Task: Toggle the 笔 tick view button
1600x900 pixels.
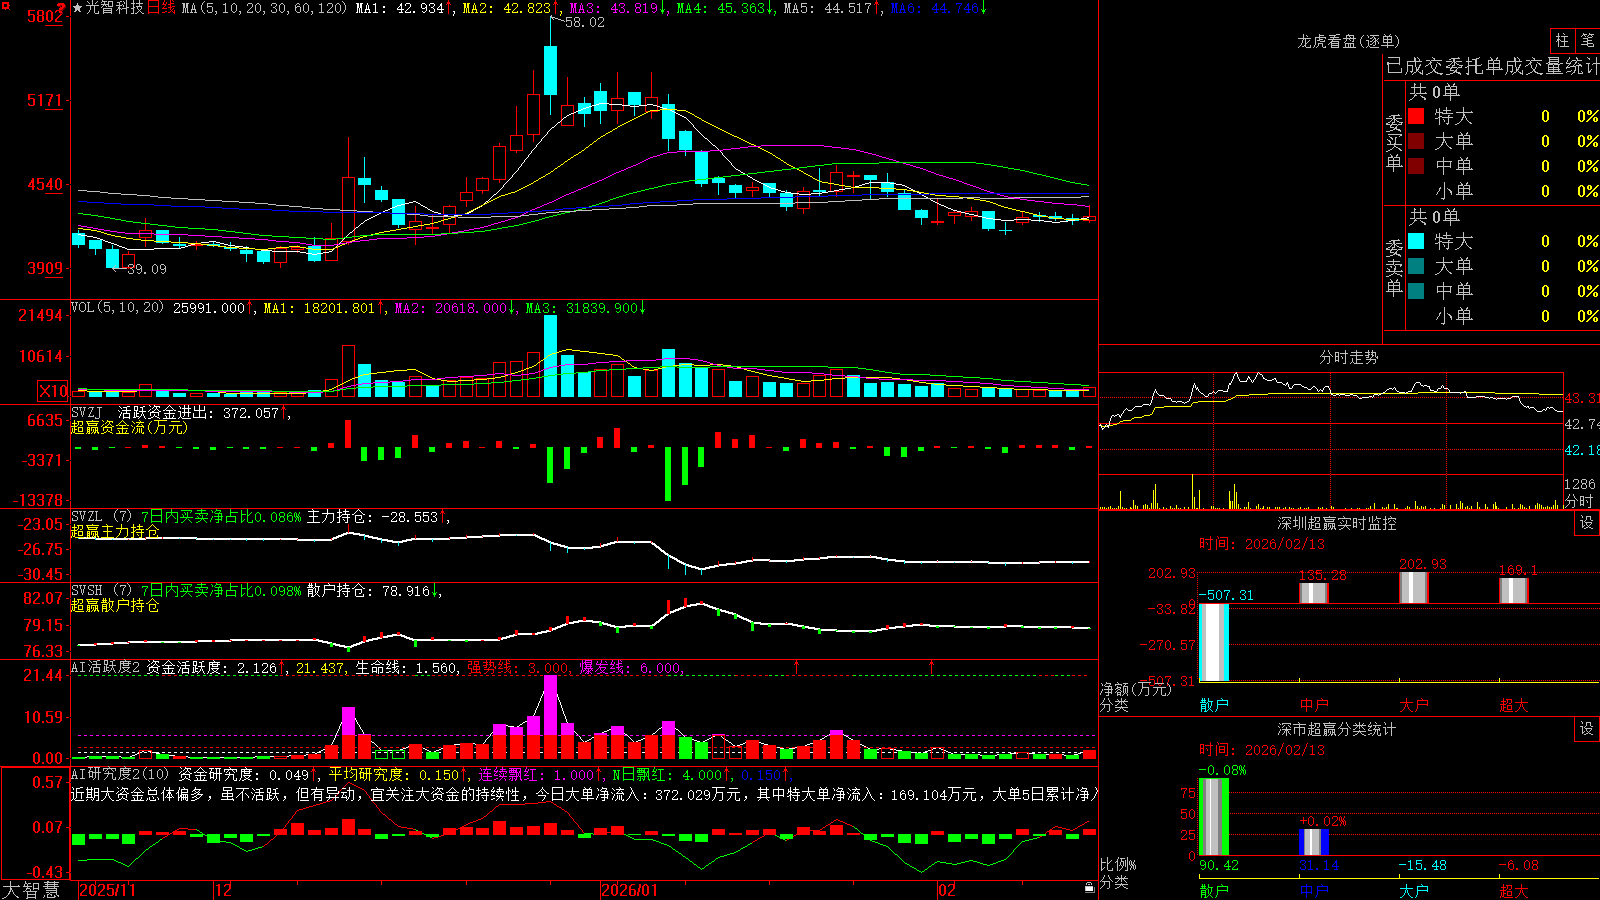Action: [1587, 41]
